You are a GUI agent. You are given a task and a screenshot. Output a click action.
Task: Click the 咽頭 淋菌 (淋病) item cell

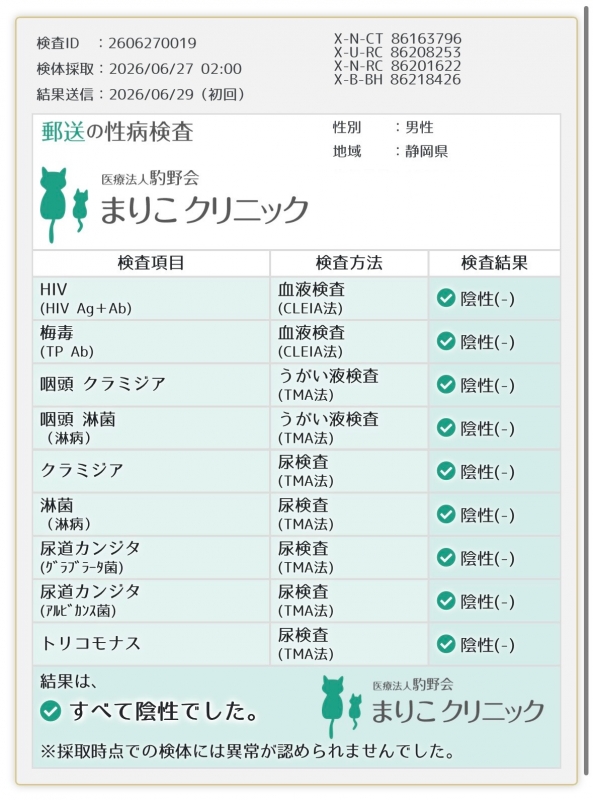coord(151,428)
